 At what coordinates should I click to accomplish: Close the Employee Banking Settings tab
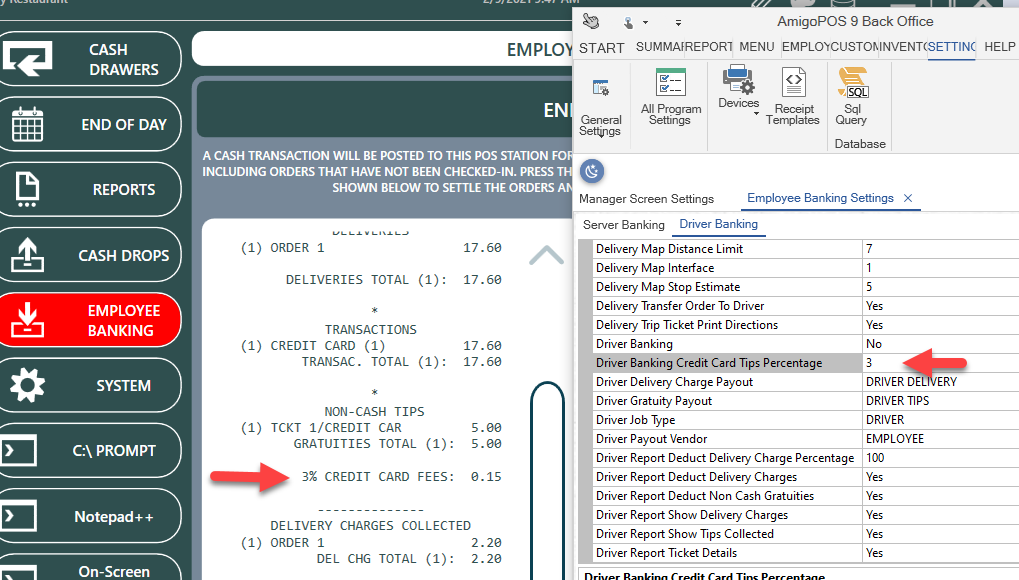point(908,198)
